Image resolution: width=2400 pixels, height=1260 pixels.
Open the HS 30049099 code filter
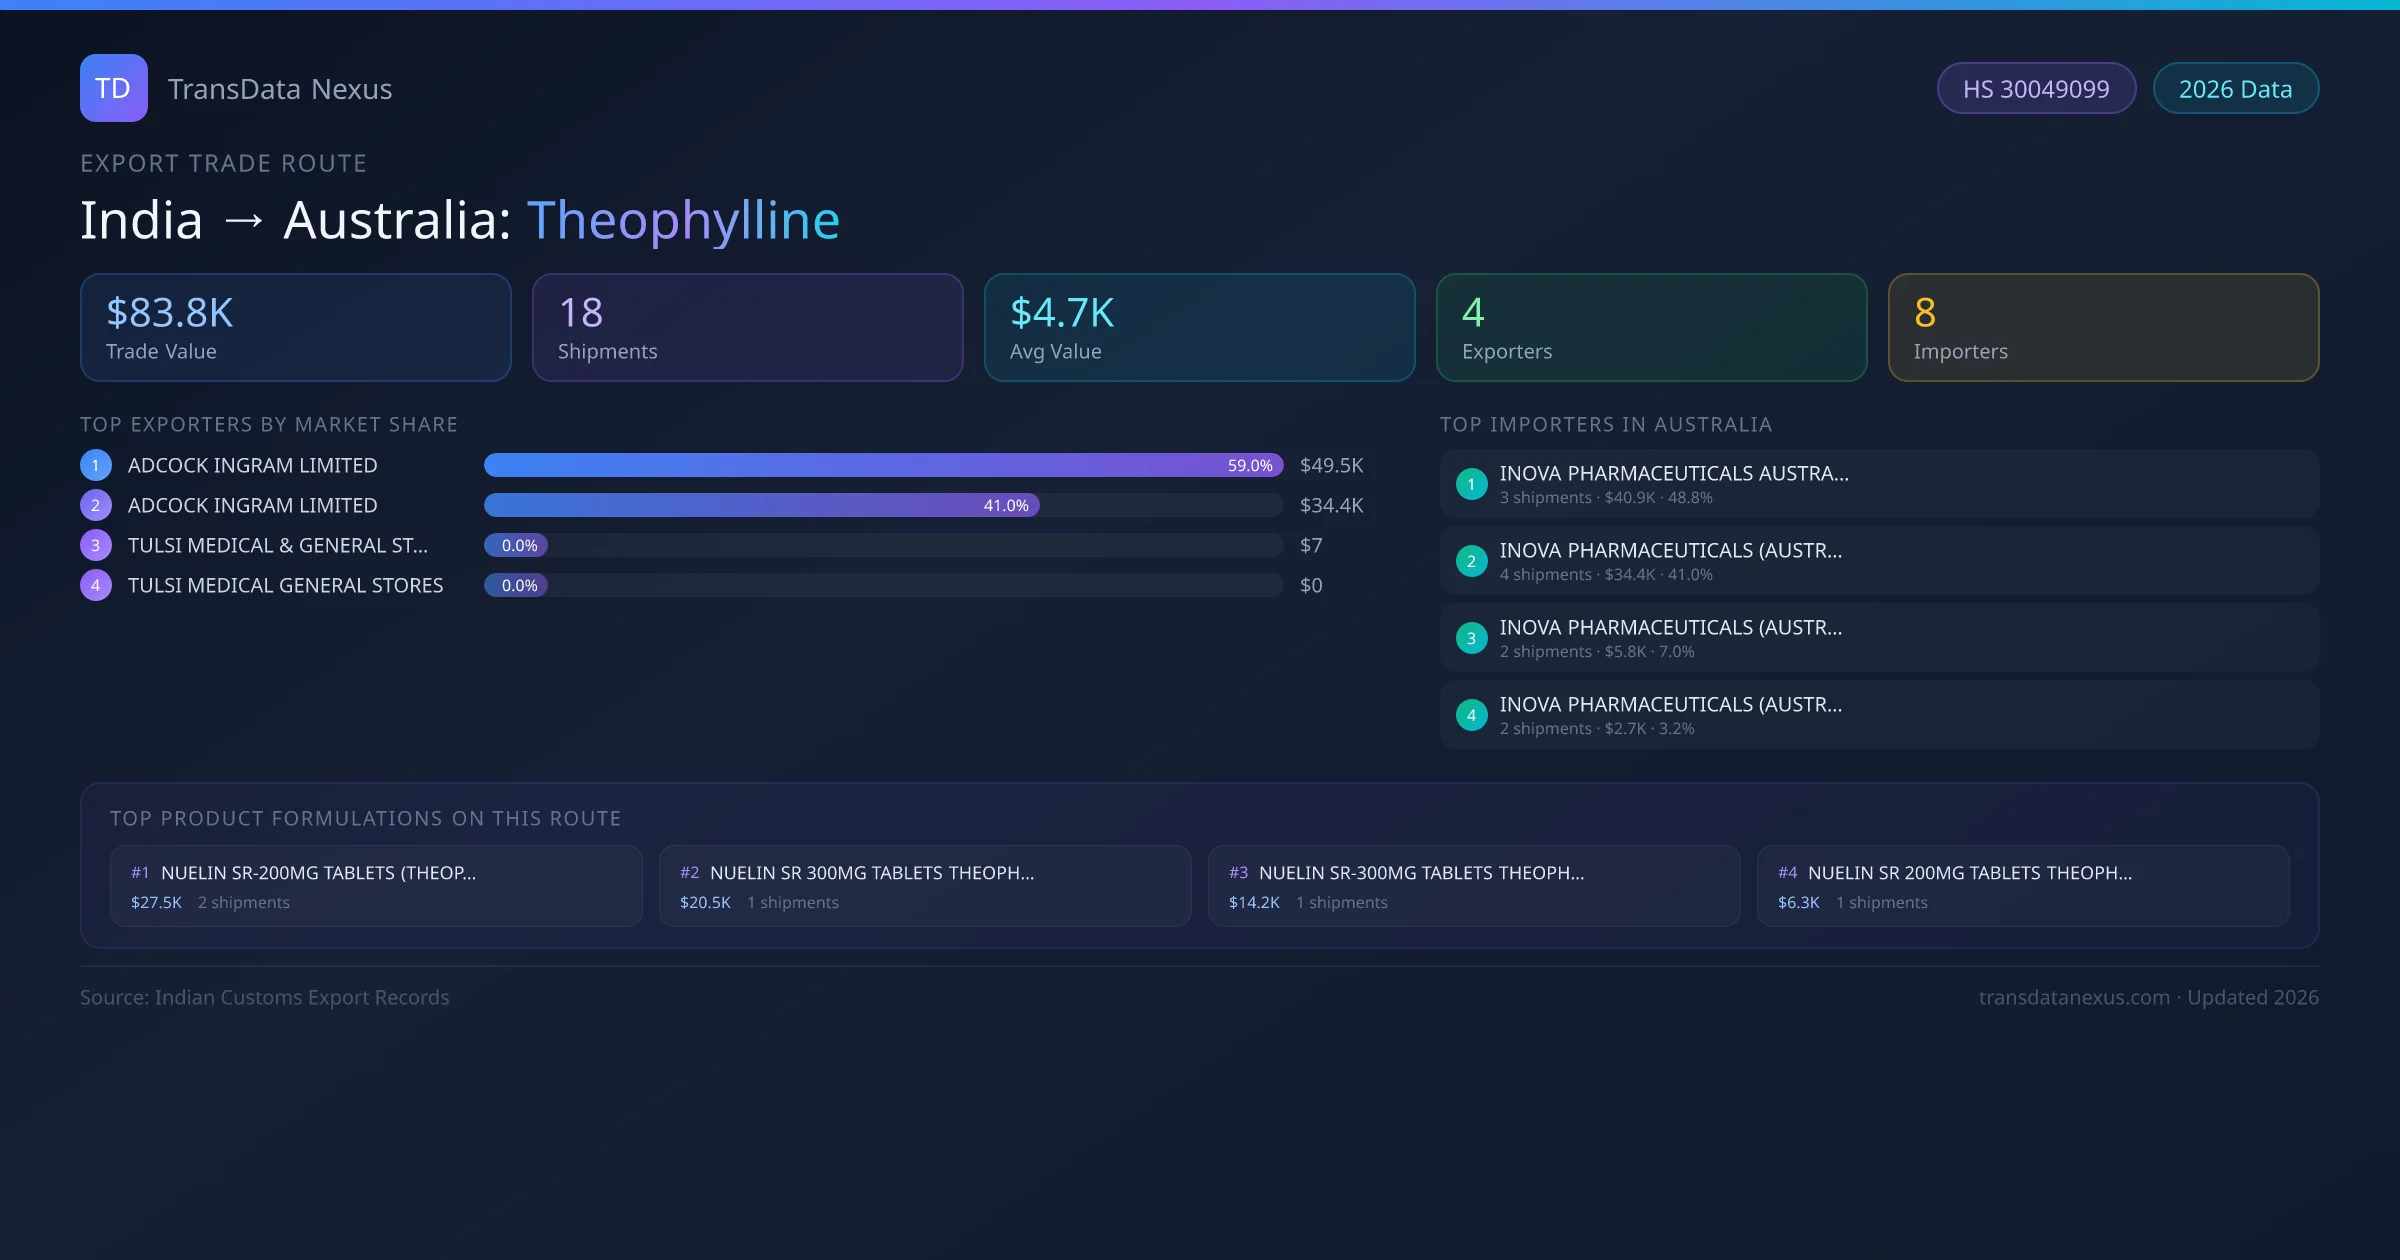point(2036,88)
